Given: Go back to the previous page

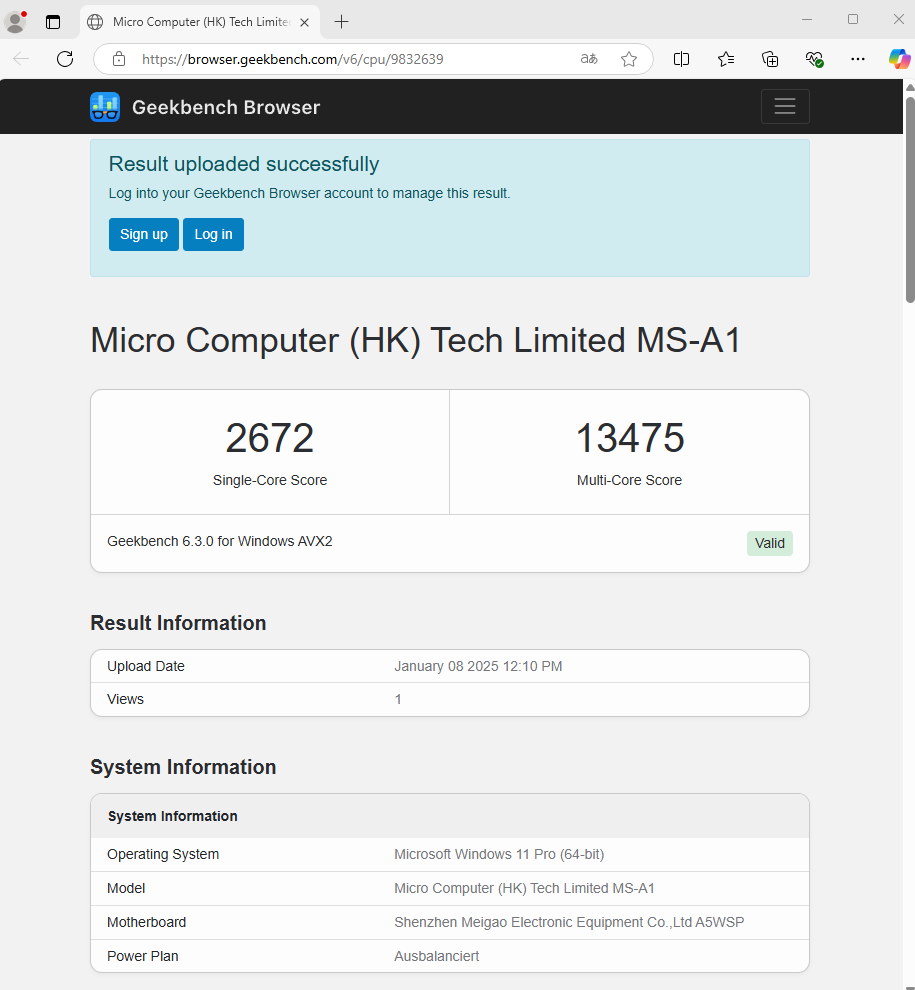Looking at the screenshot, I should point(21,59).
